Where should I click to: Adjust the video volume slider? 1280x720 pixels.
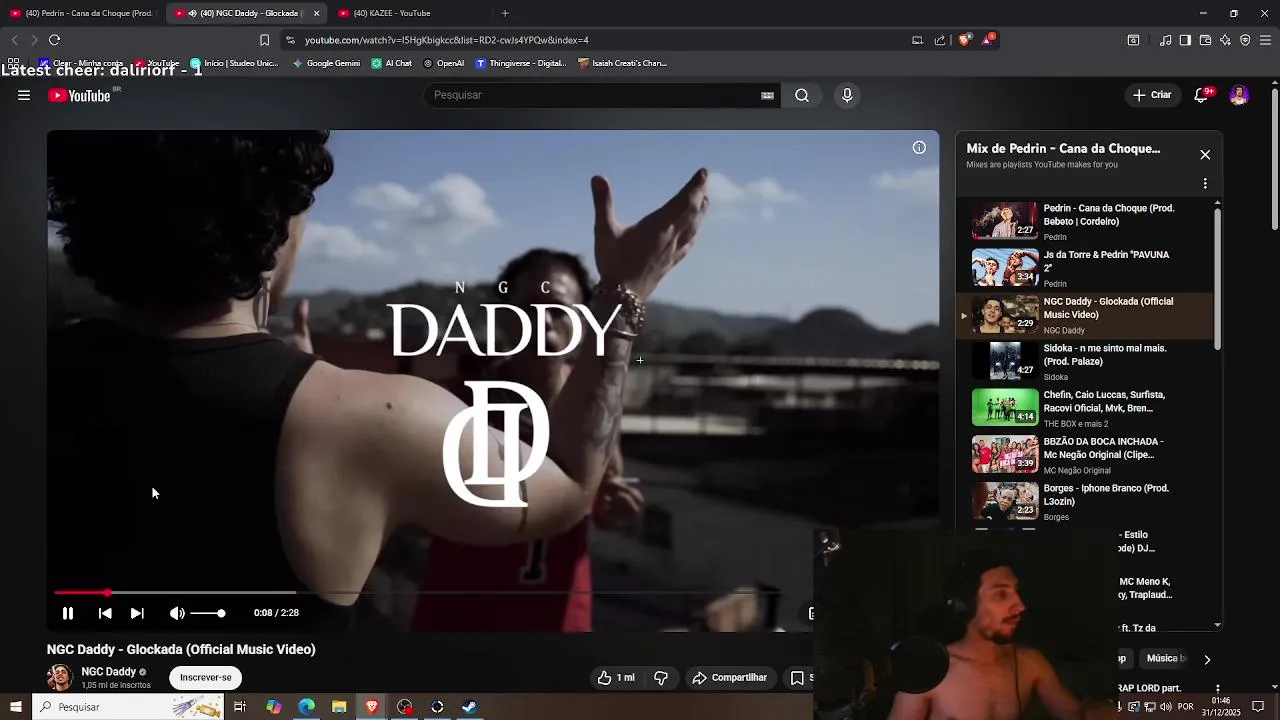pyautogui.click(x=208, y=613)
